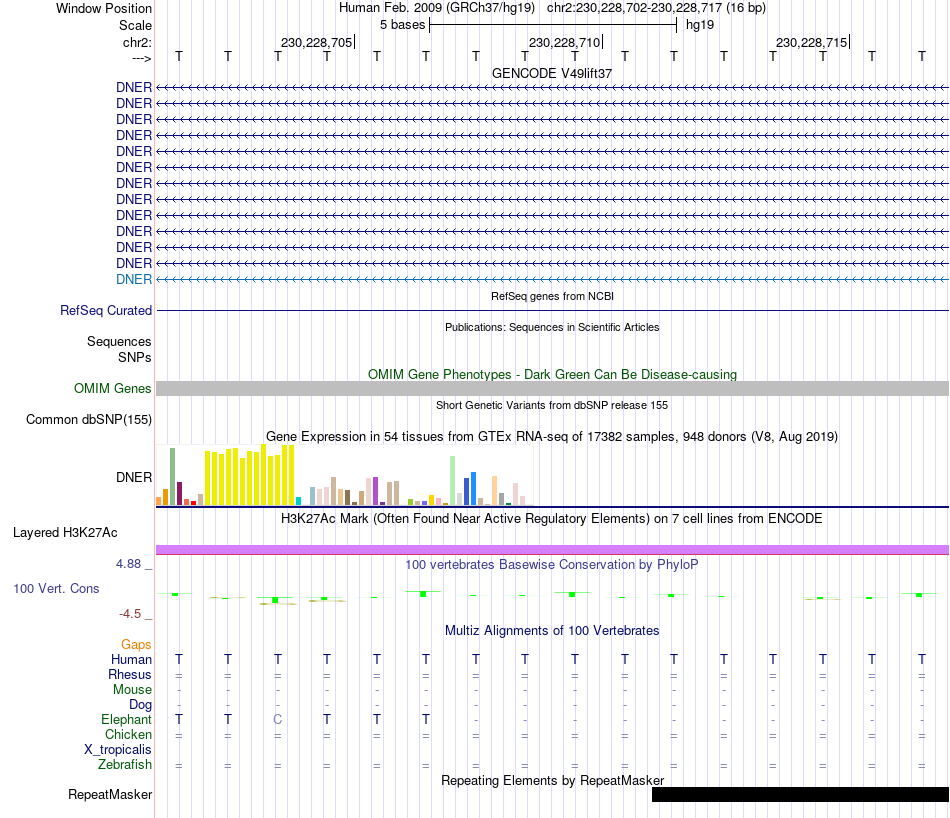This screenshot has width=950, height=818.
Task: Click the light green GTEx expression bar
Action: [453, 480]
